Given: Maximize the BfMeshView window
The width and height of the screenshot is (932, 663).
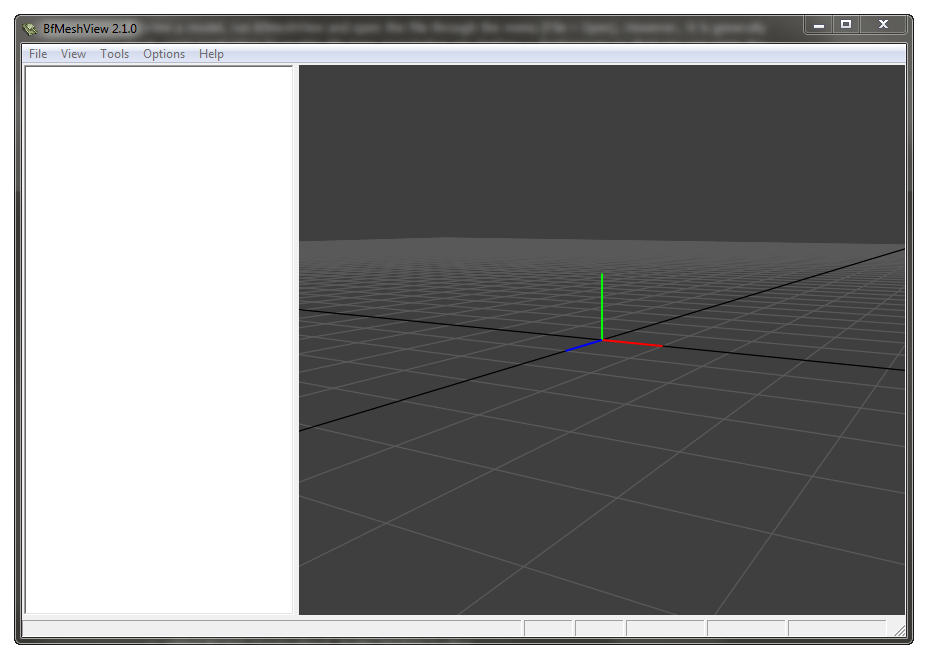Looking at the screenshot, I should pyautogui.click(x=846, y=24).
